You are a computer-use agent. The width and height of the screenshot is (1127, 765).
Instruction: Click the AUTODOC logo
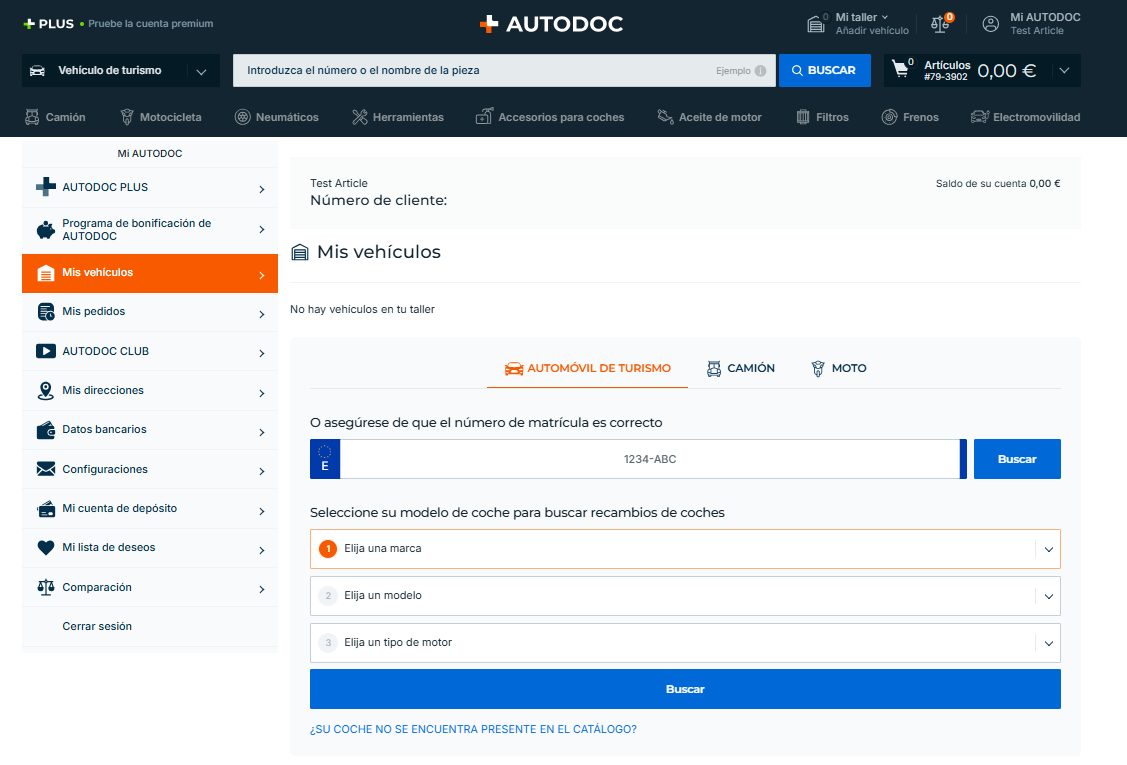click(551, 24)
